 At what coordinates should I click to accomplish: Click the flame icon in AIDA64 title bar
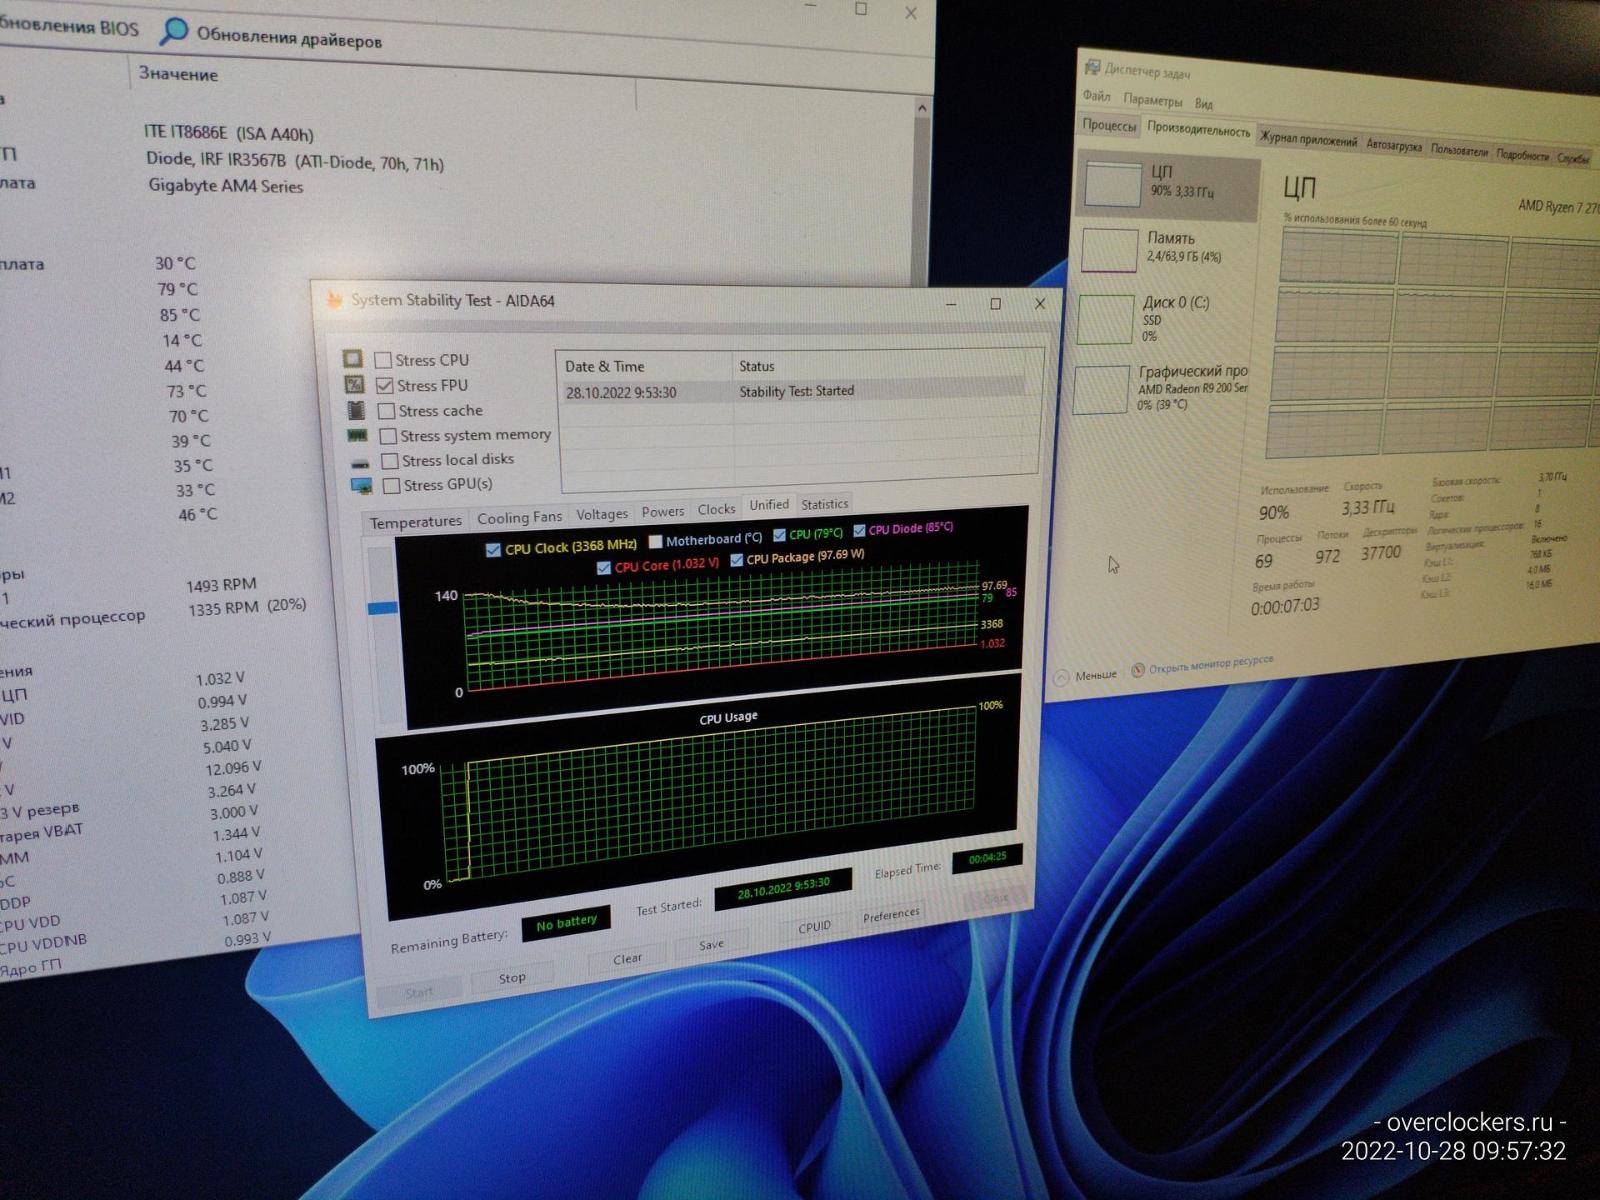tap(334, 298)
